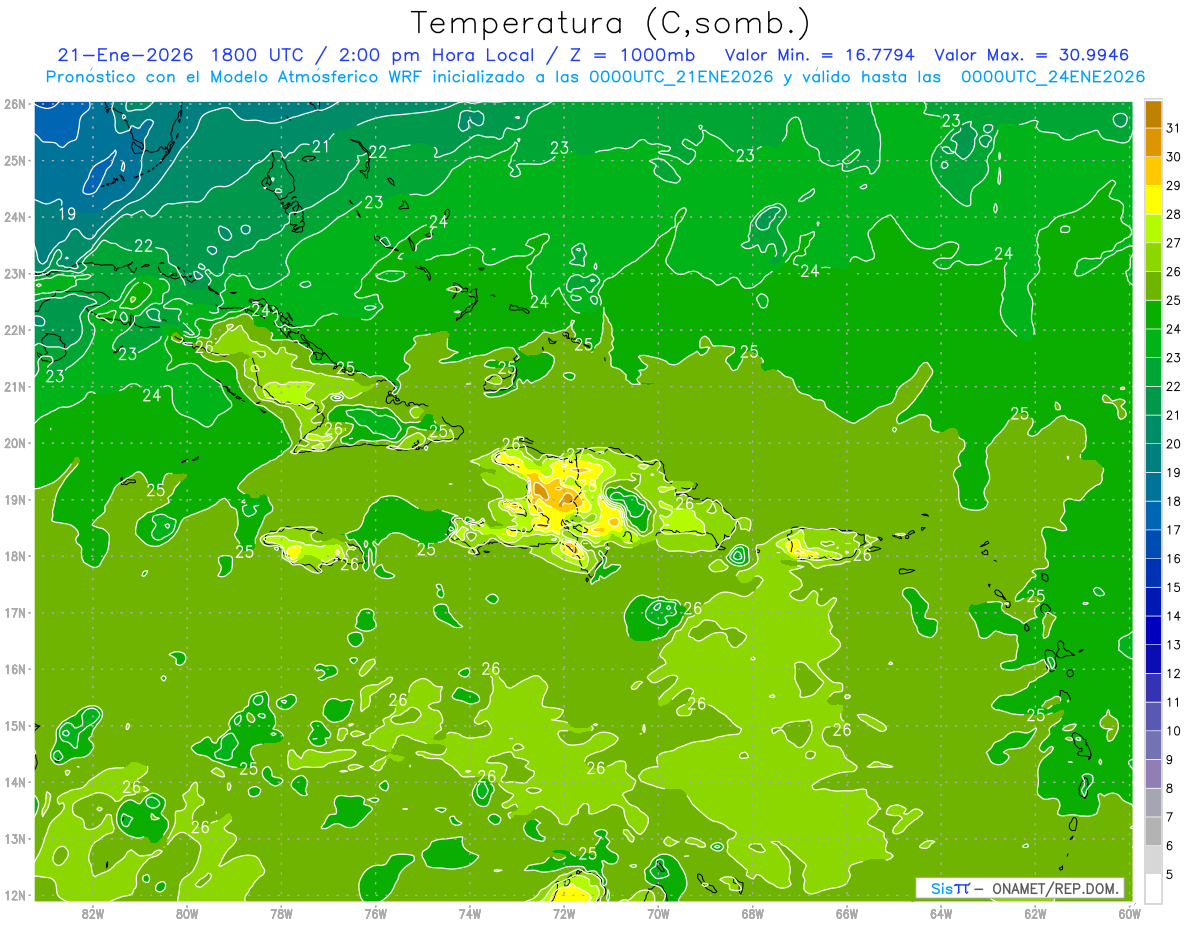
Task: Click the '5' label on the color scale
Action: click(x=1170, y=874)
